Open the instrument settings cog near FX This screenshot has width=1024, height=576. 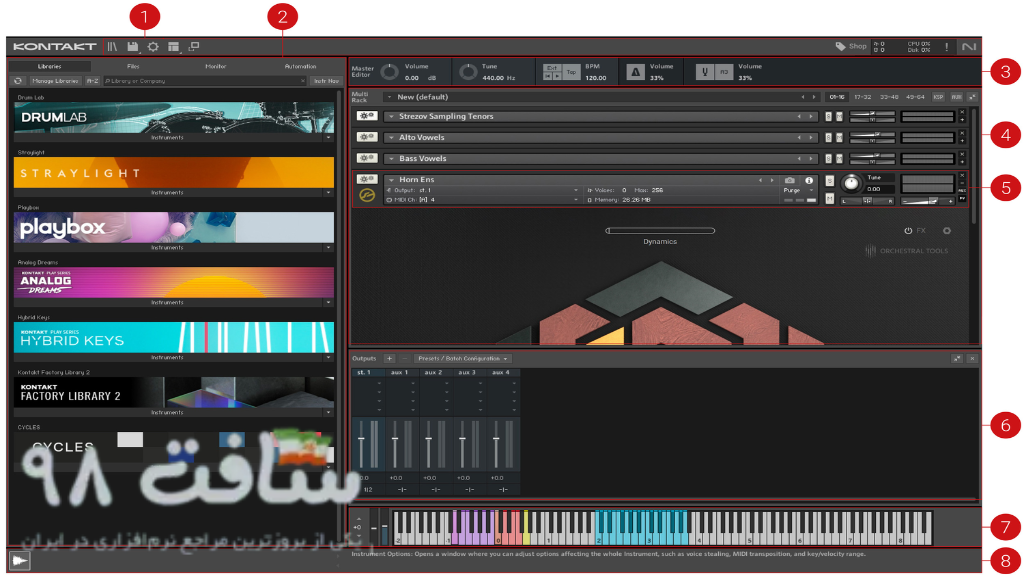tap(947, 231)
